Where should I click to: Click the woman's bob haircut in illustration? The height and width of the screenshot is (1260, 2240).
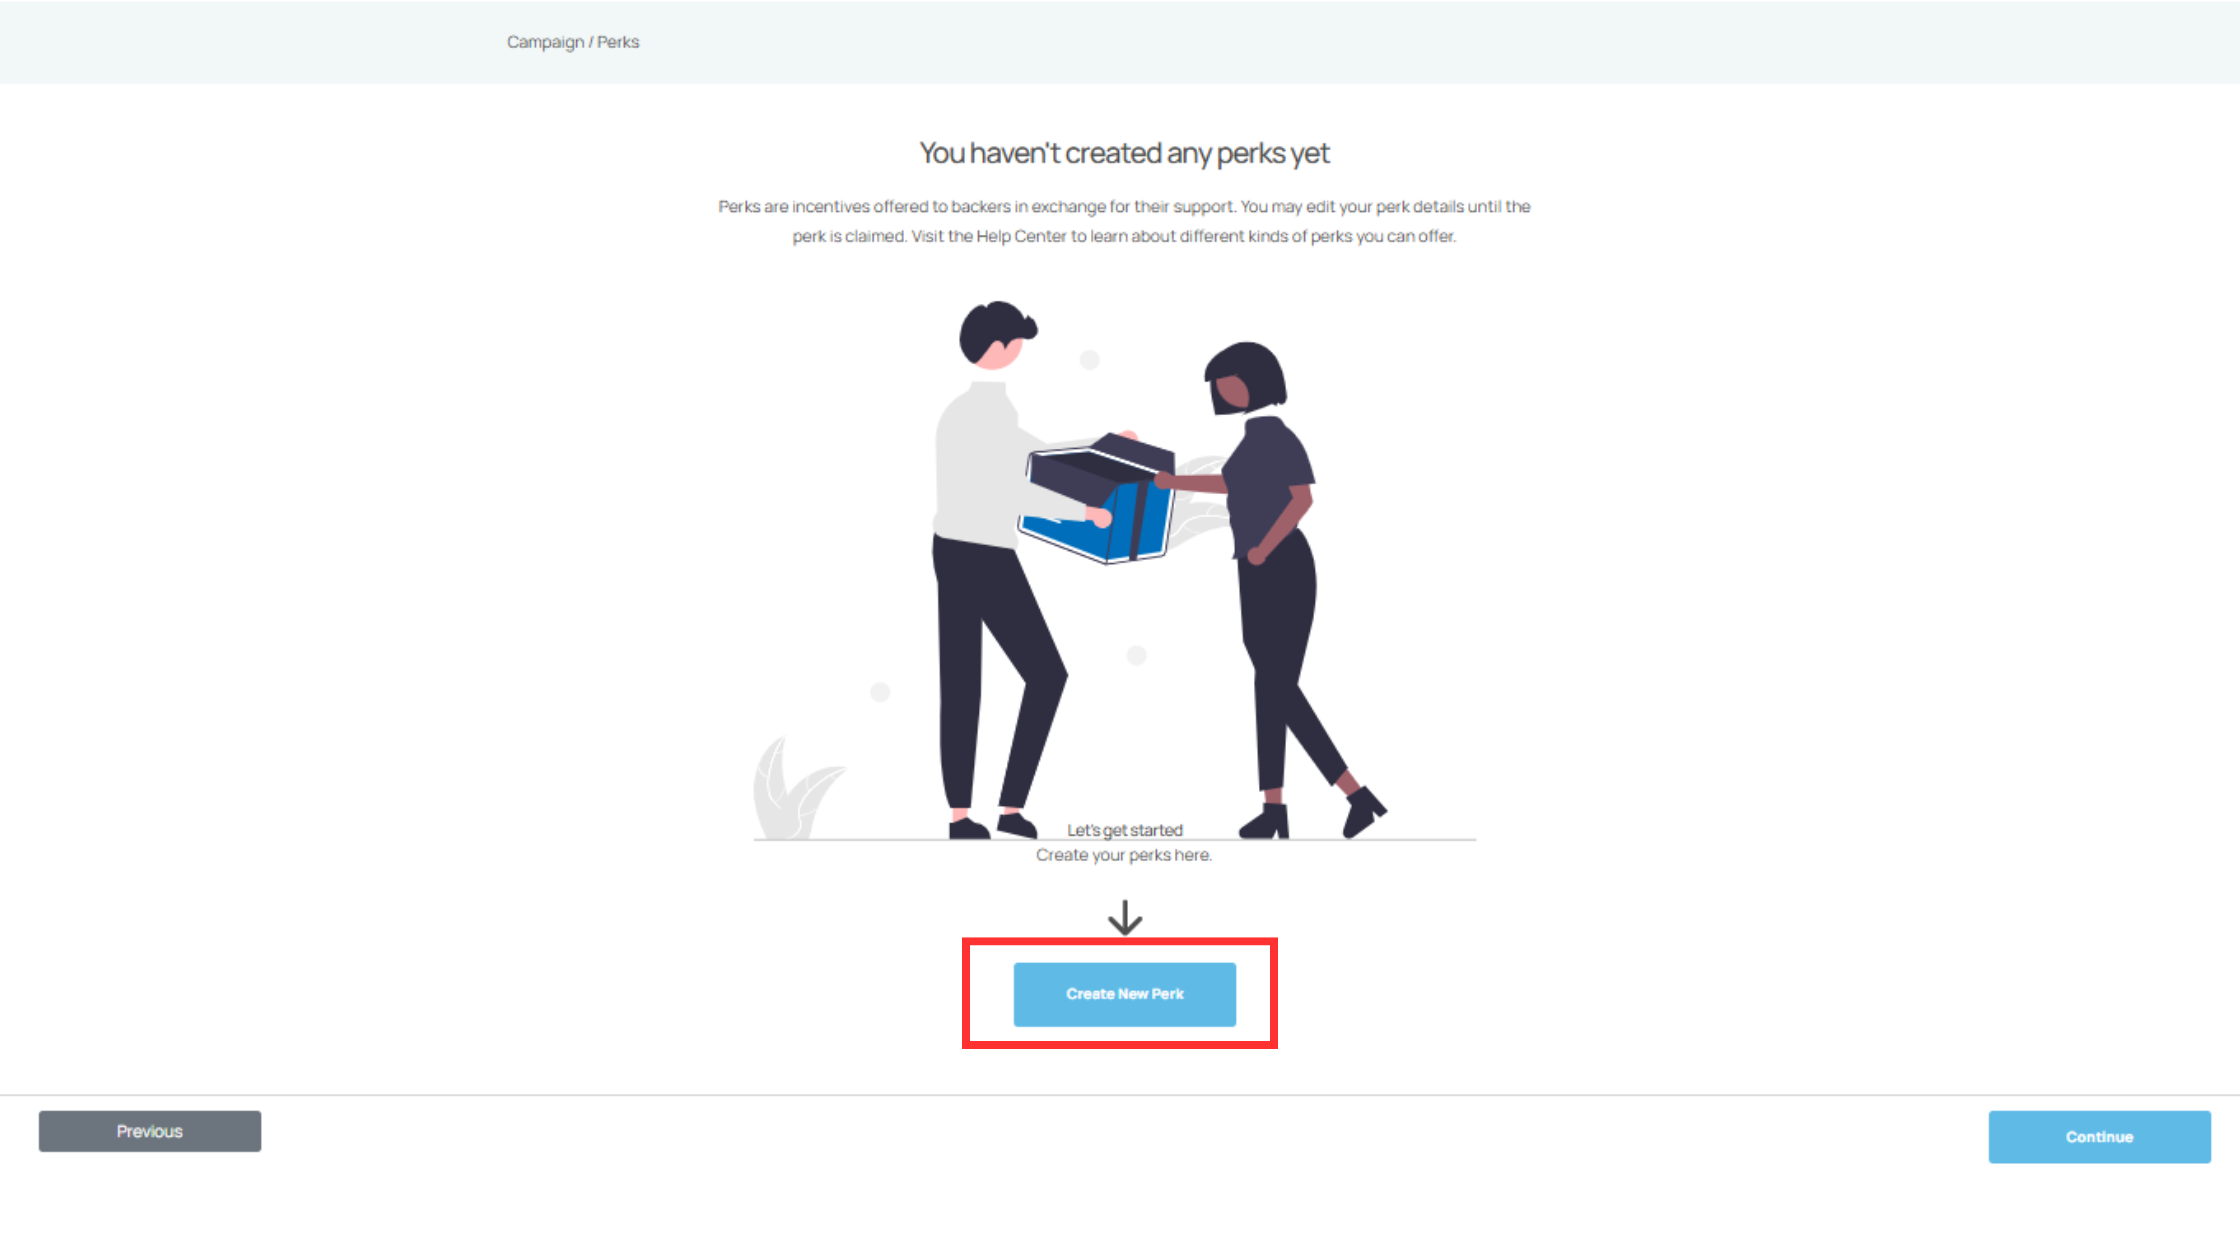coord(1247,375)
